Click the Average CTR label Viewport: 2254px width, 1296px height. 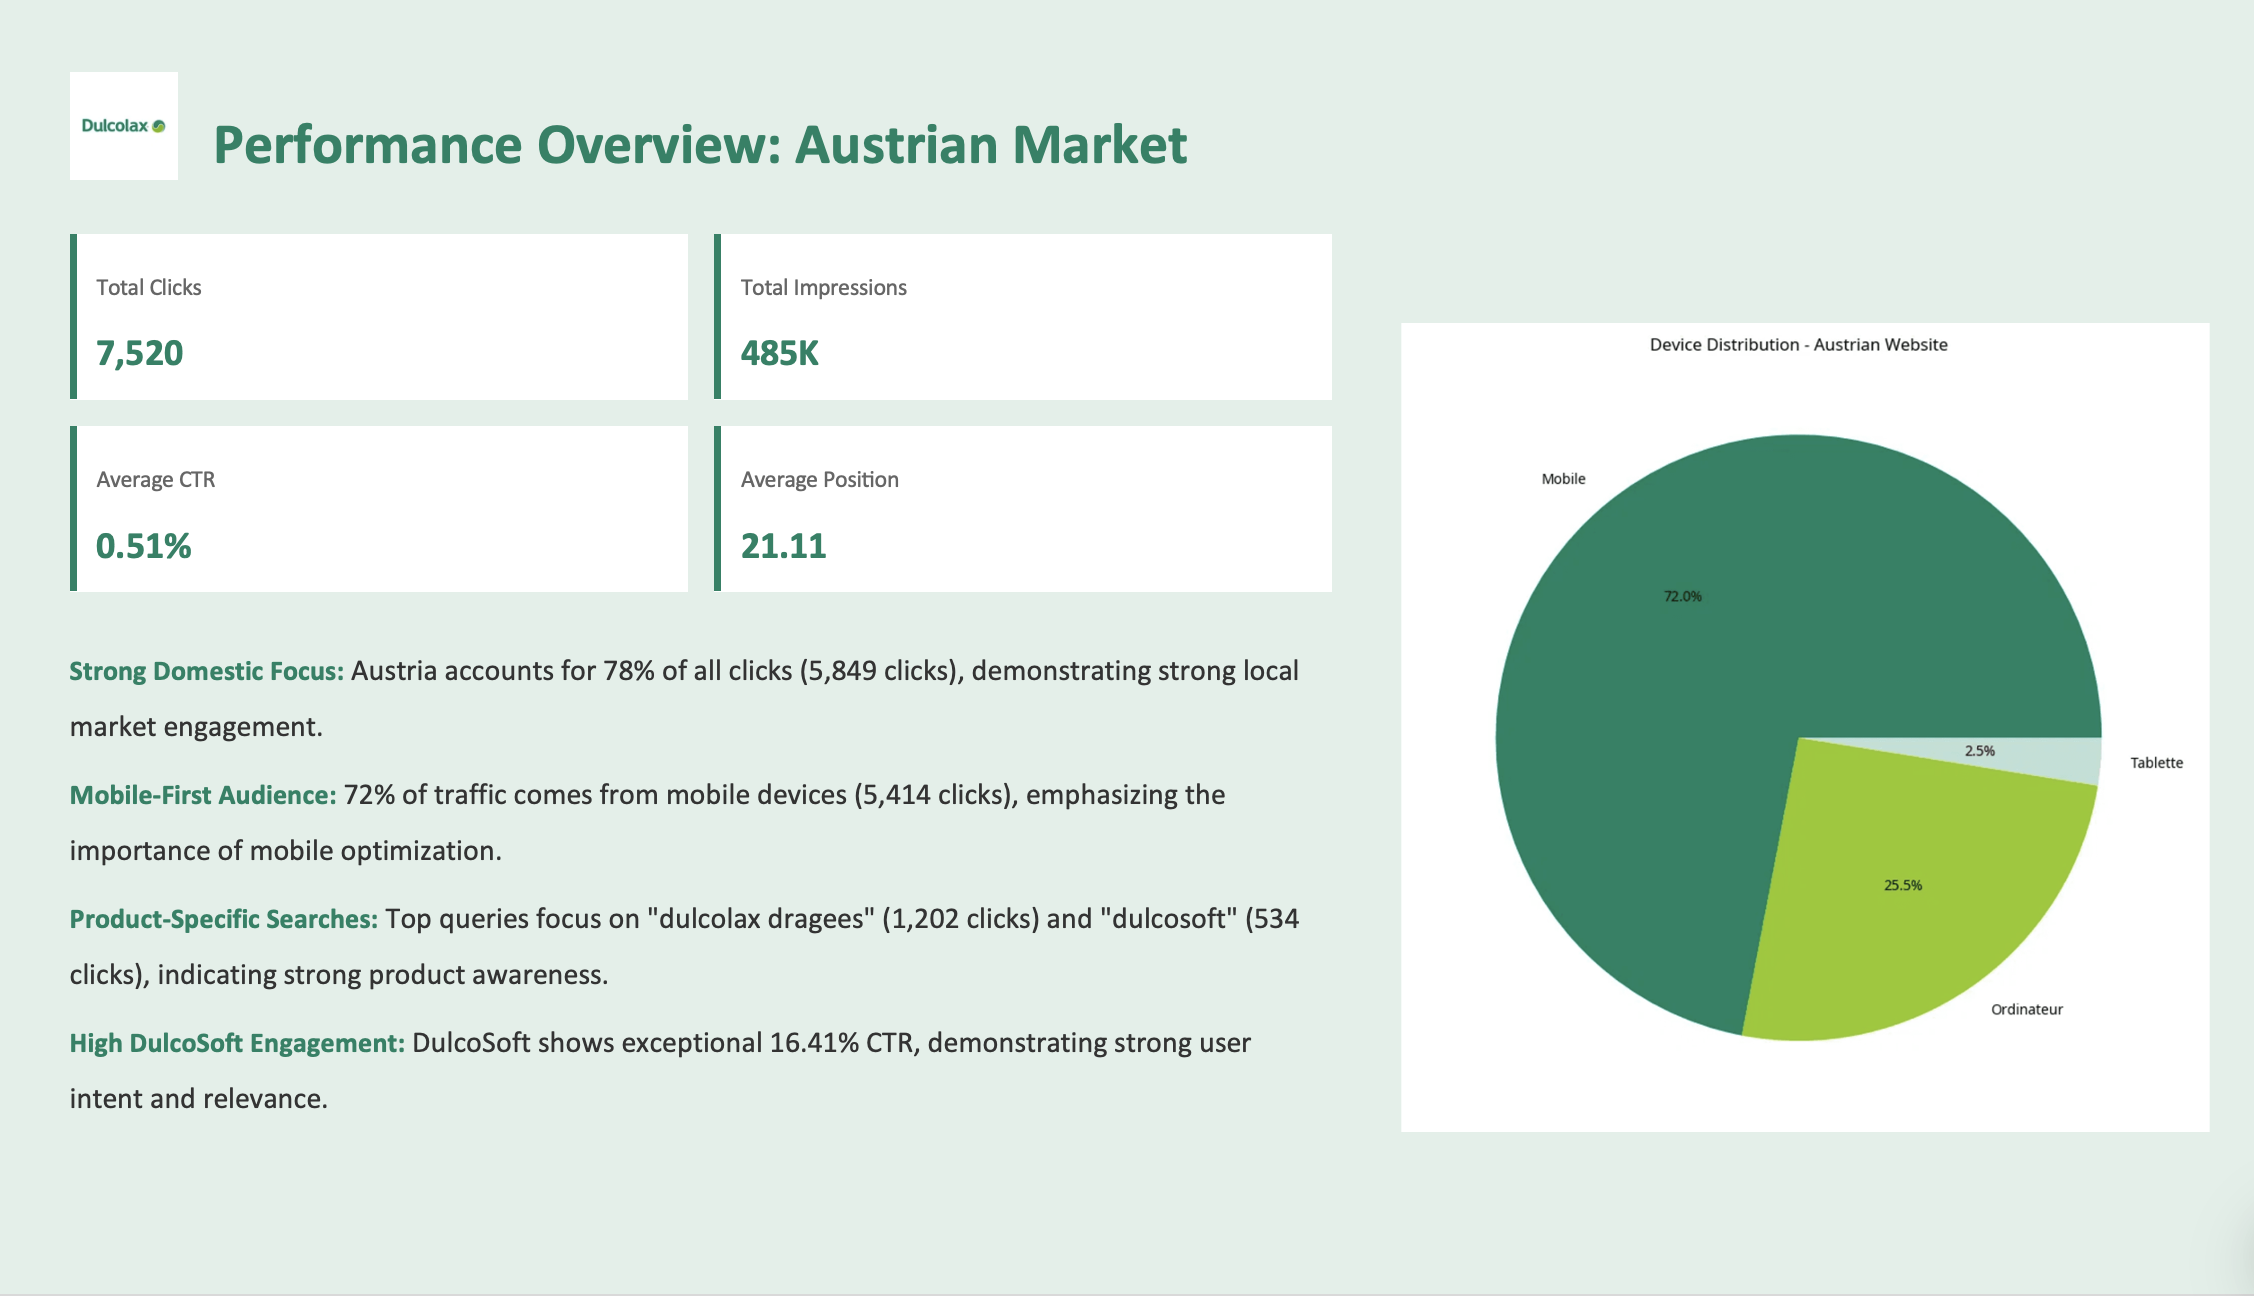[155, 480]
